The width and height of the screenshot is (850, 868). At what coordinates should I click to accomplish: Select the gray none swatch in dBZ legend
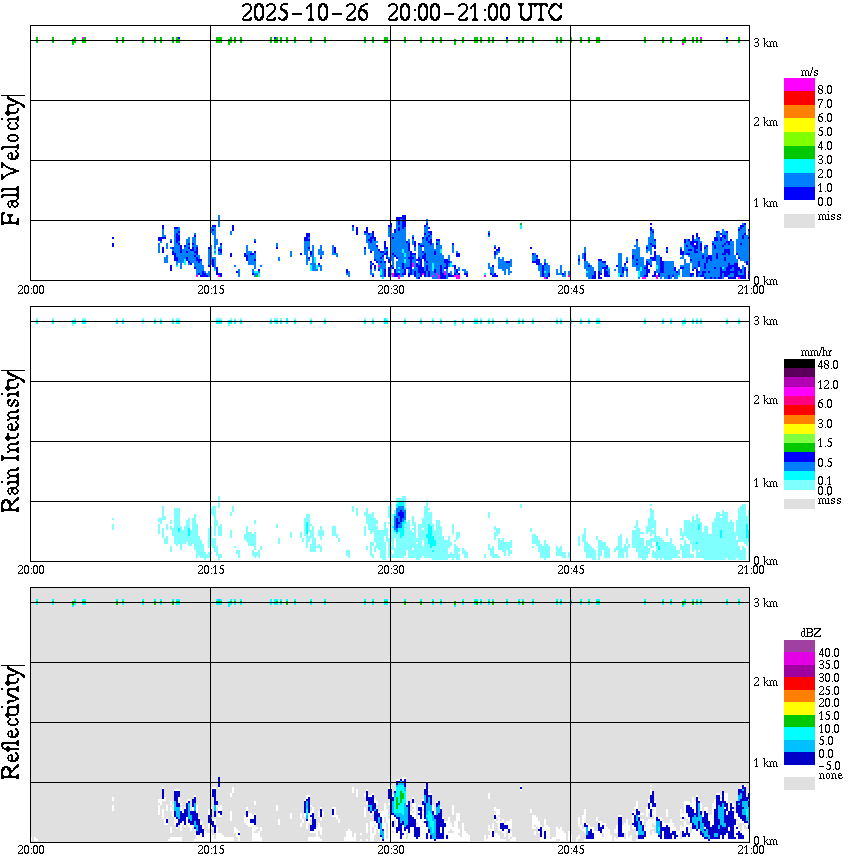(x=799, y=783)
